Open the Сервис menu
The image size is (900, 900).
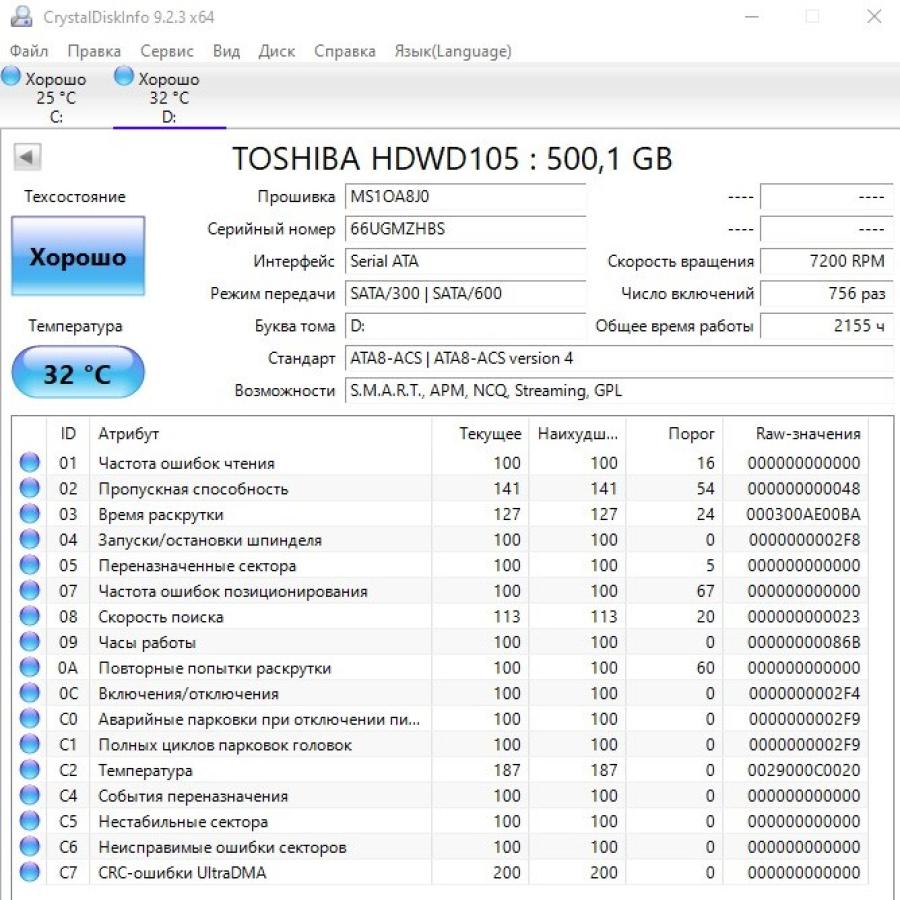coord(166,51)
